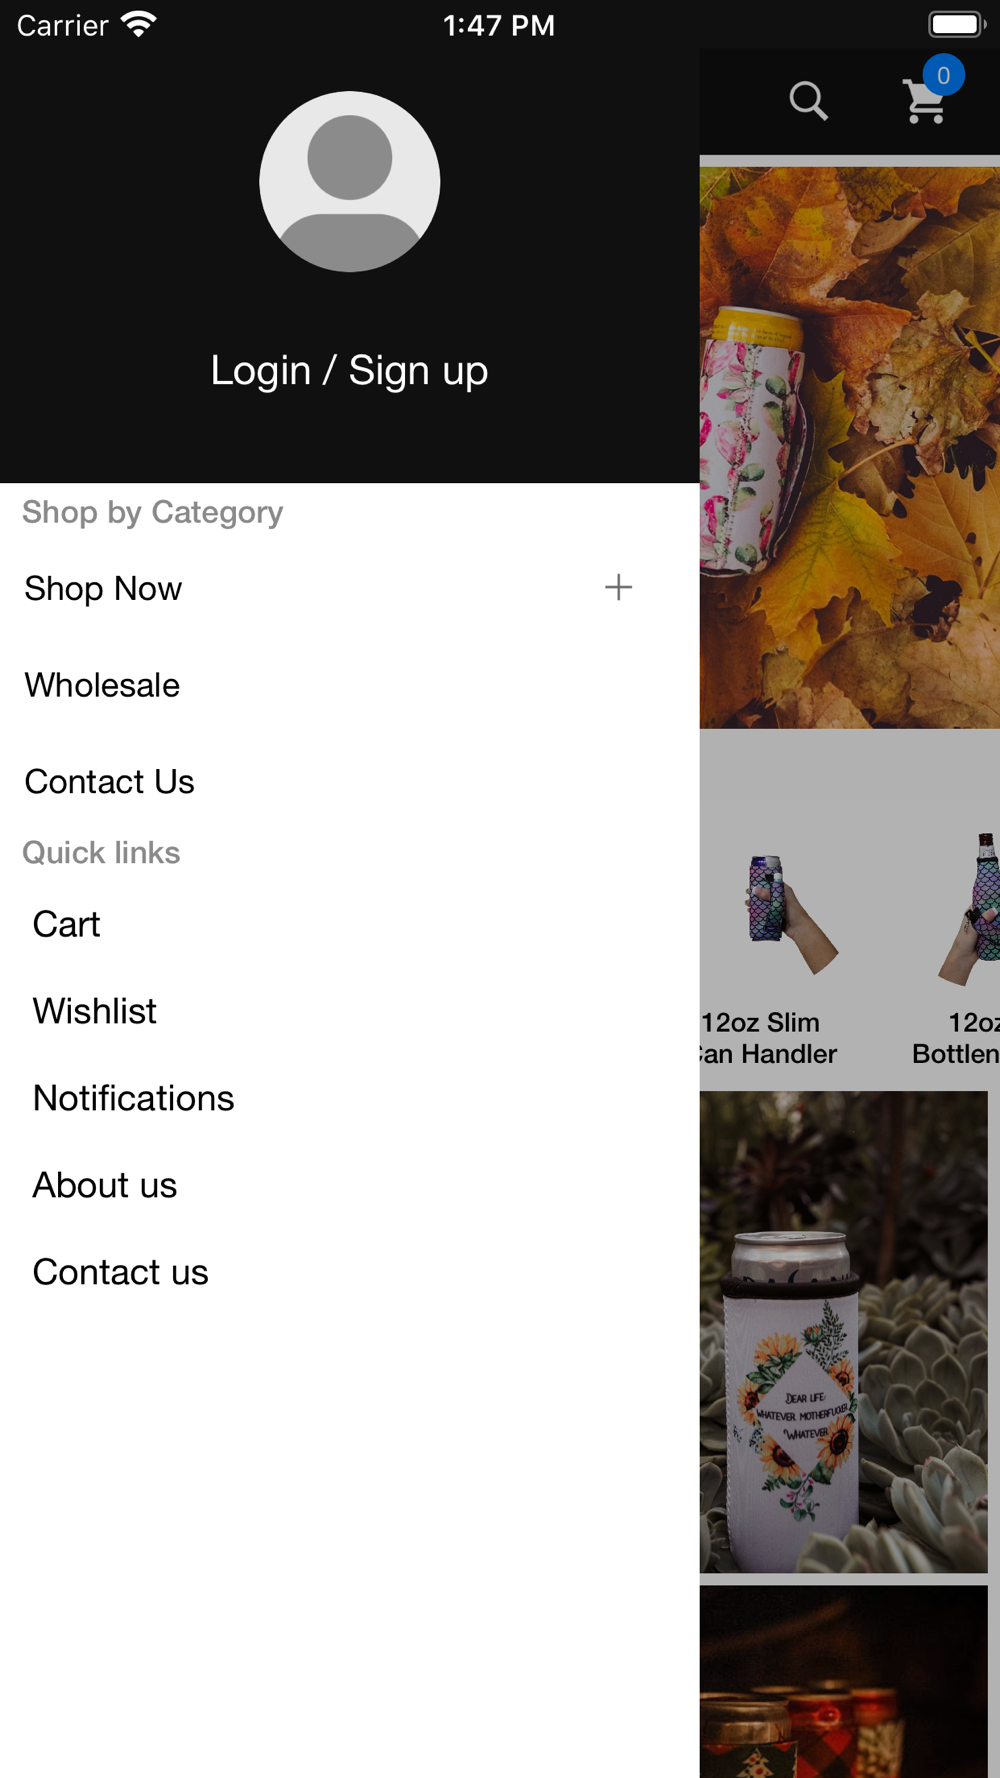Viewport: 1000px width, 1778px height.
Task: Tap the dark plaid cans image
Action: pos(843,1681)
